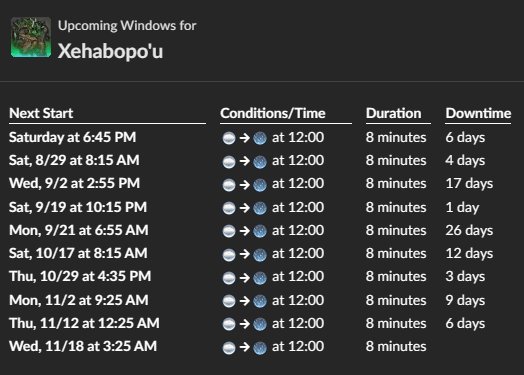Viewport: 524px width, 375px height.
Task: Click the fair-skies weather icon in Sat, 10/17 row
Action: coord(229,254)
